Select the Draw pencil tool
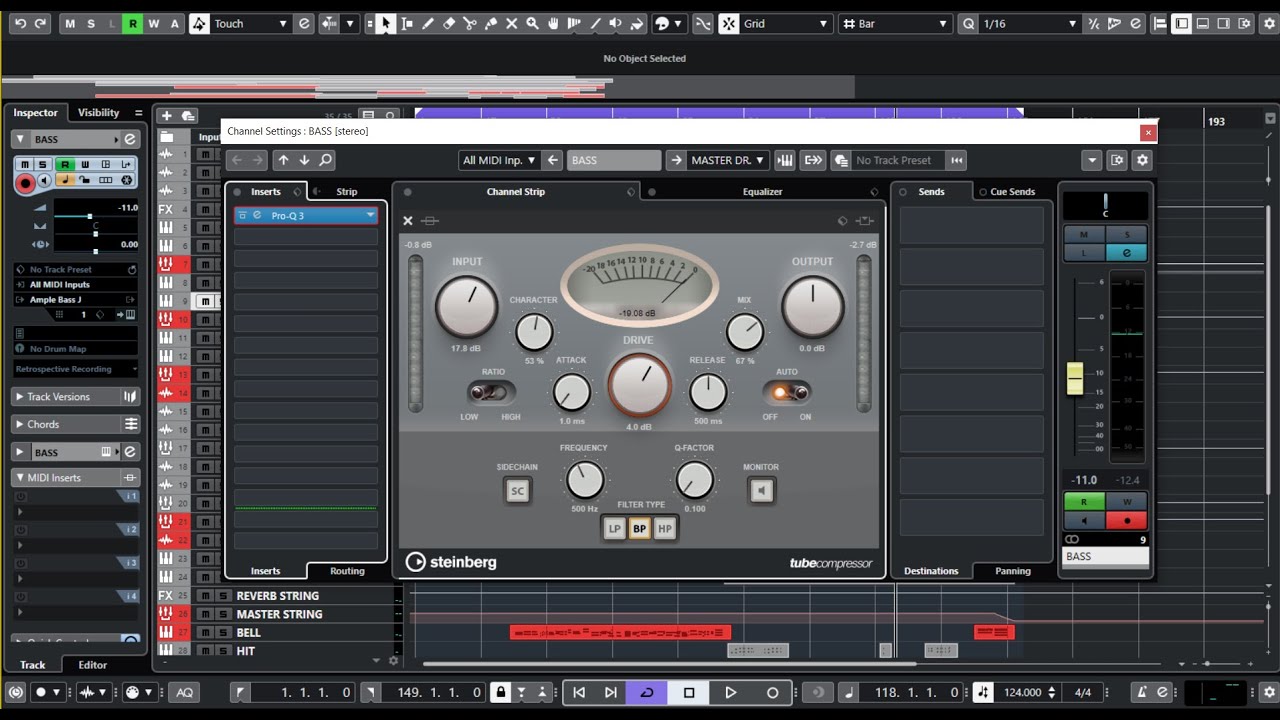The image size is (1280, 720). pos(428,24)
